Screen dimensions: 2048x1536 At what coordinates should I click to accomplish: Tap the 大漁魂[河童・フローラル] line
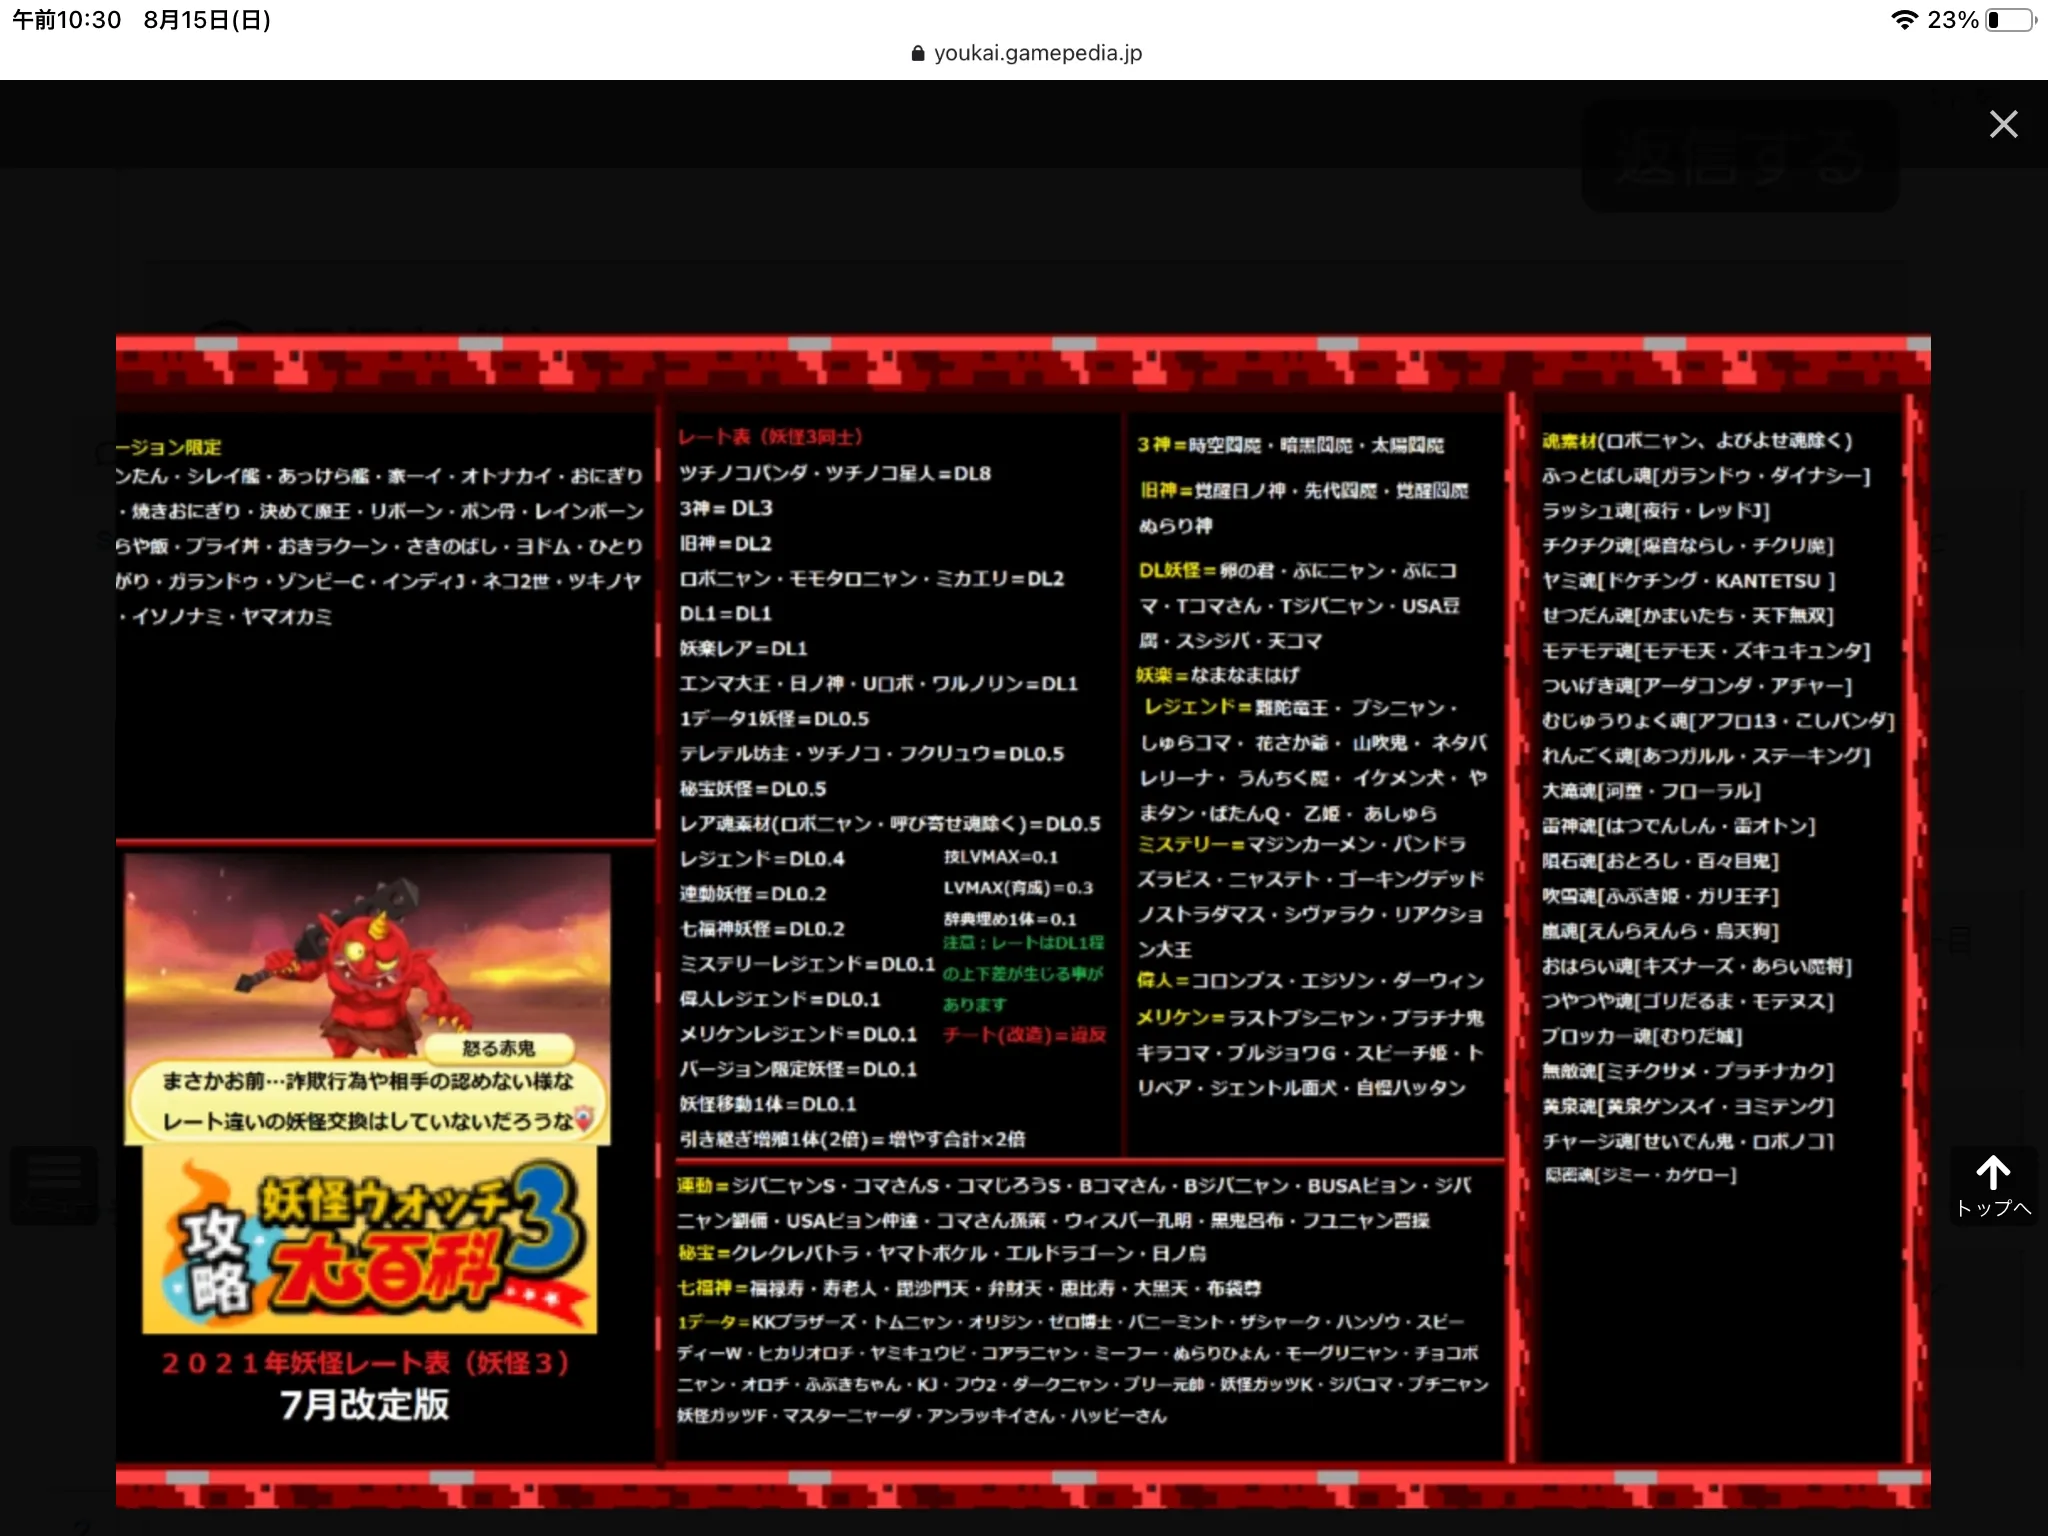click(1651, 790)
